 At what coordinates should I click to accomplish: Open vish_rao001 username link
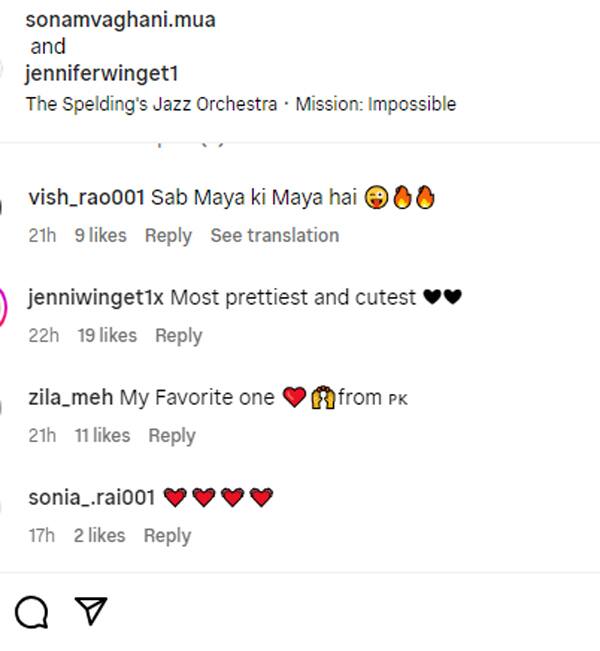tap(87, 197)
